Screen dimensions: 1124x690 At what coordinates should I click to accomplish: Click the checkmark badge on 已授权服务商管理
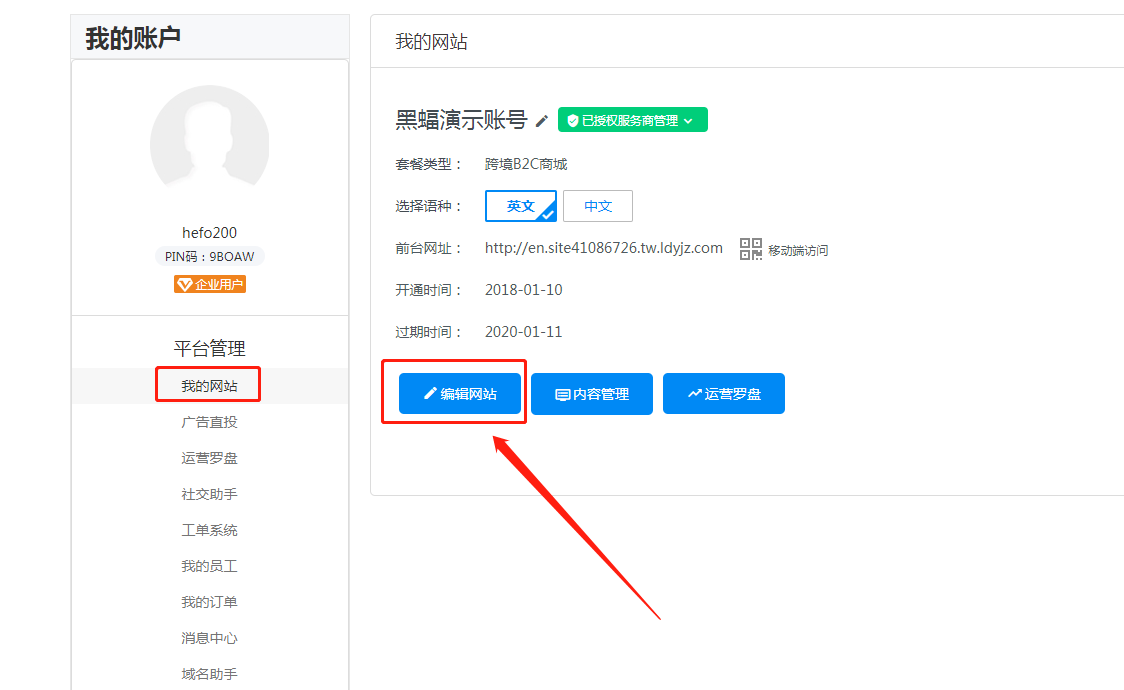tap(573, 119)
